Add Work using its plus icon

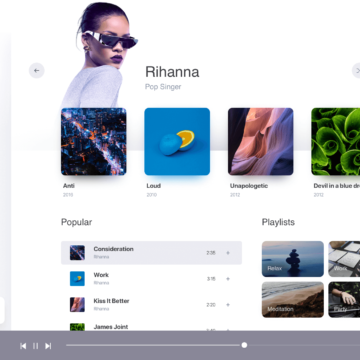tap(228, 279)
